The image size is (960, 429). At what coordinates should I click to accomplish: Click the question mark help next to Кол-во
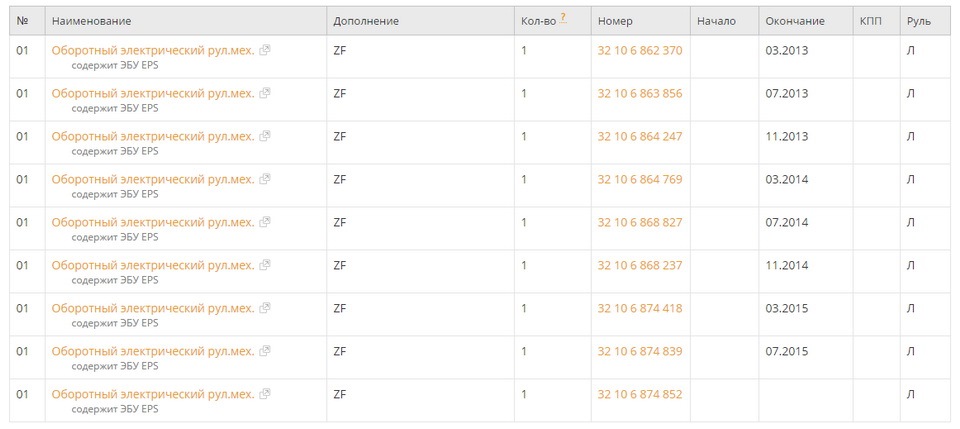[563, 19]
